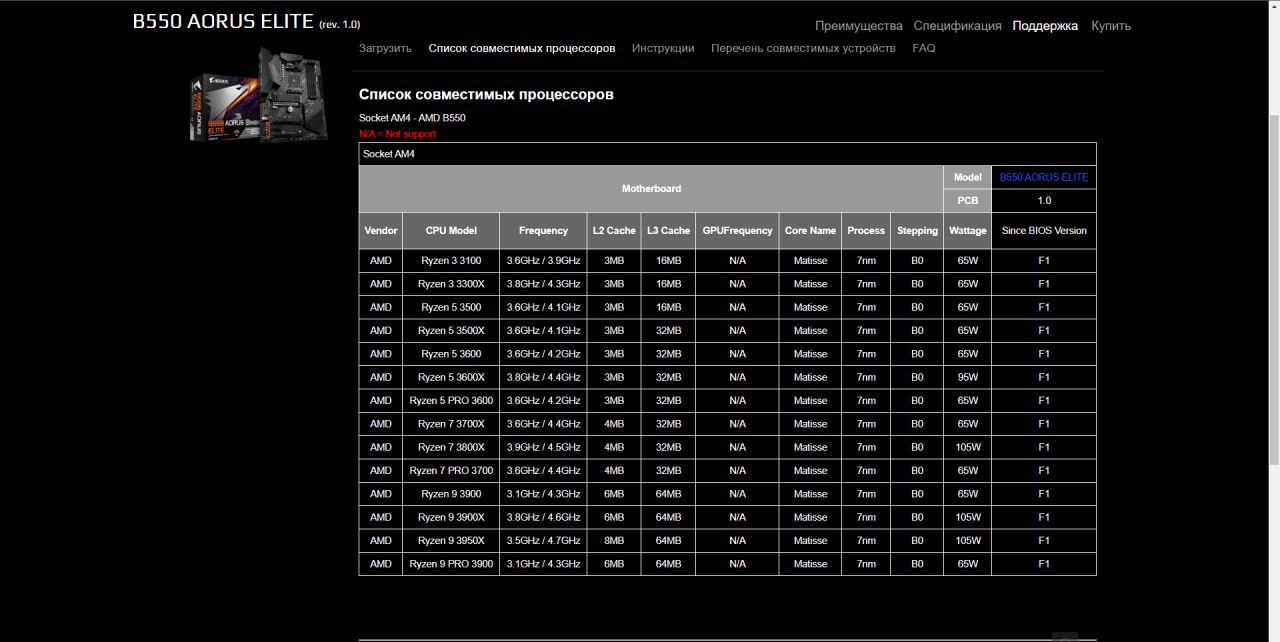Click the Socket AM4 table row

[727, 154]
